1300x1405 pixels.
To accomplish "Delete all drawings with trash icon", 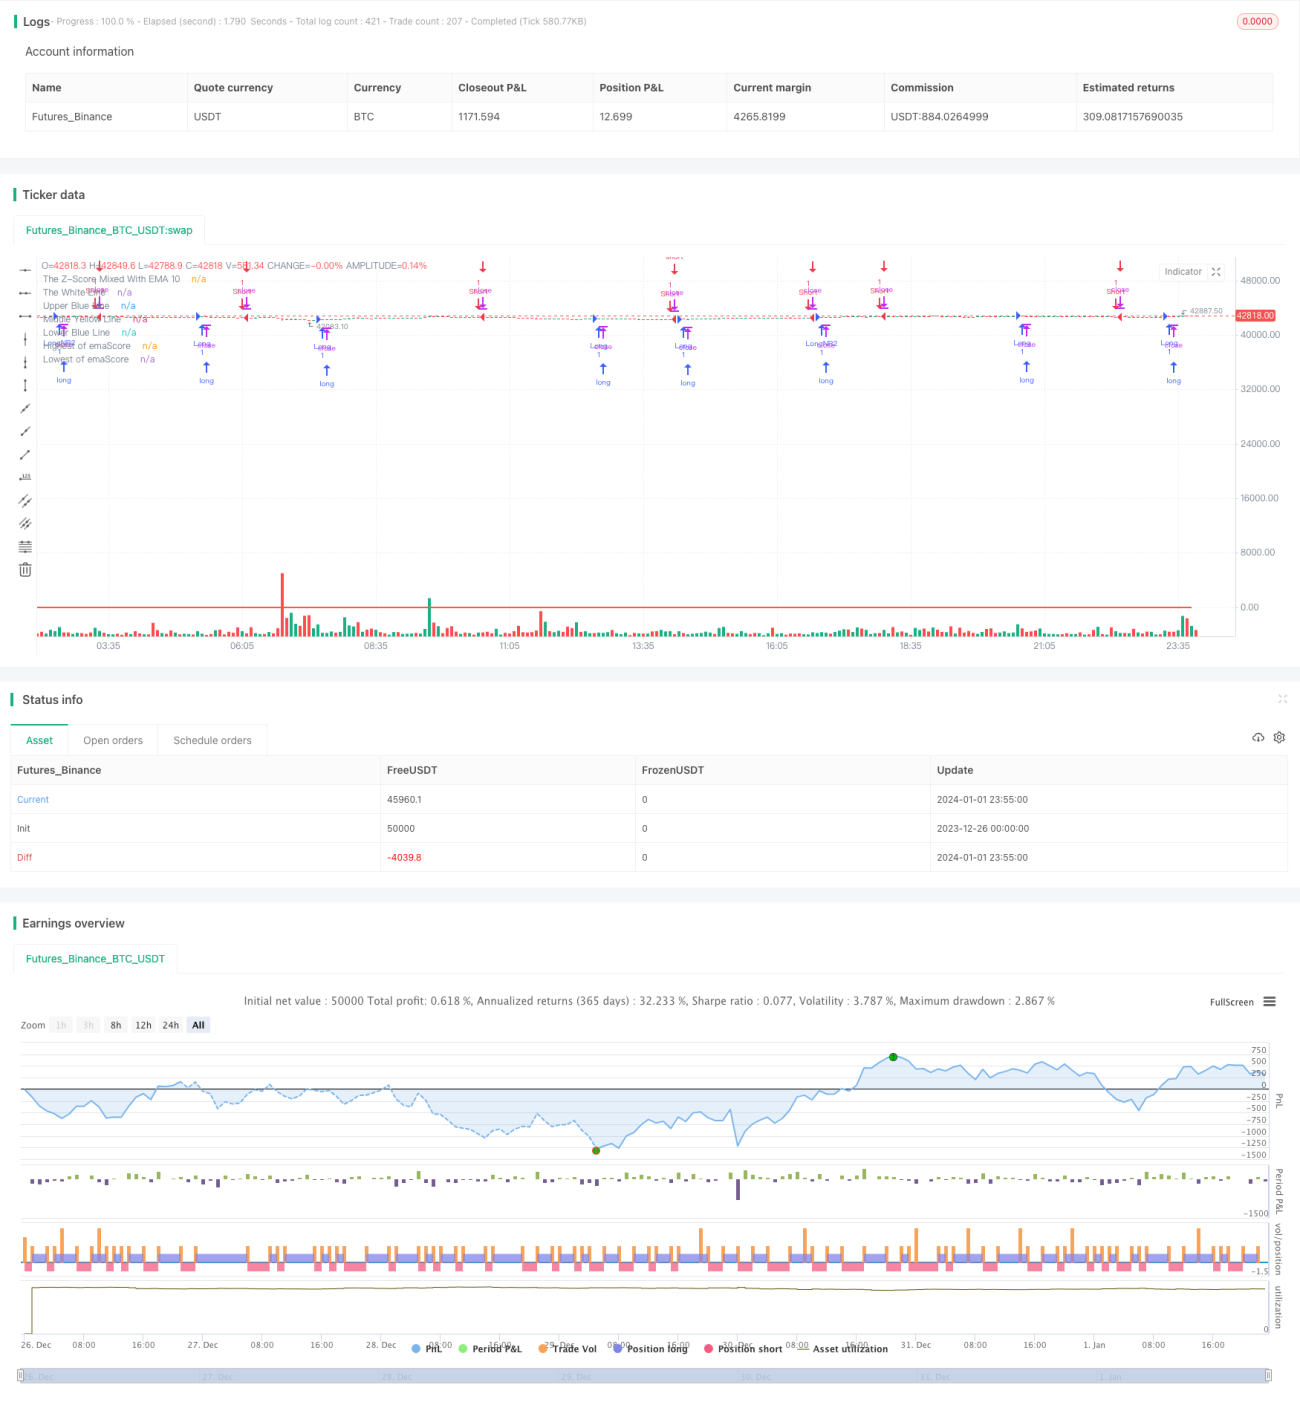I will point(25,569).
